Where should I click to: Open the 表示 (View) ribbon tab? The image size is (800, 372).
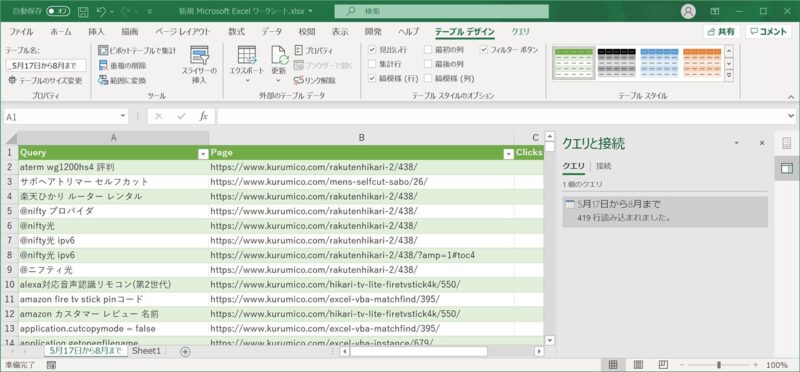pos(340,32)
